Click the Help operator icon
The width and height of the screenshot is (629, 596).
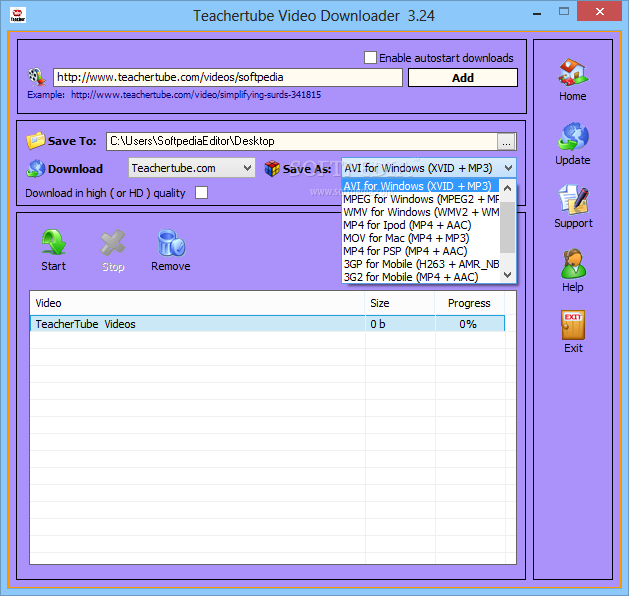tap(573, 264)
